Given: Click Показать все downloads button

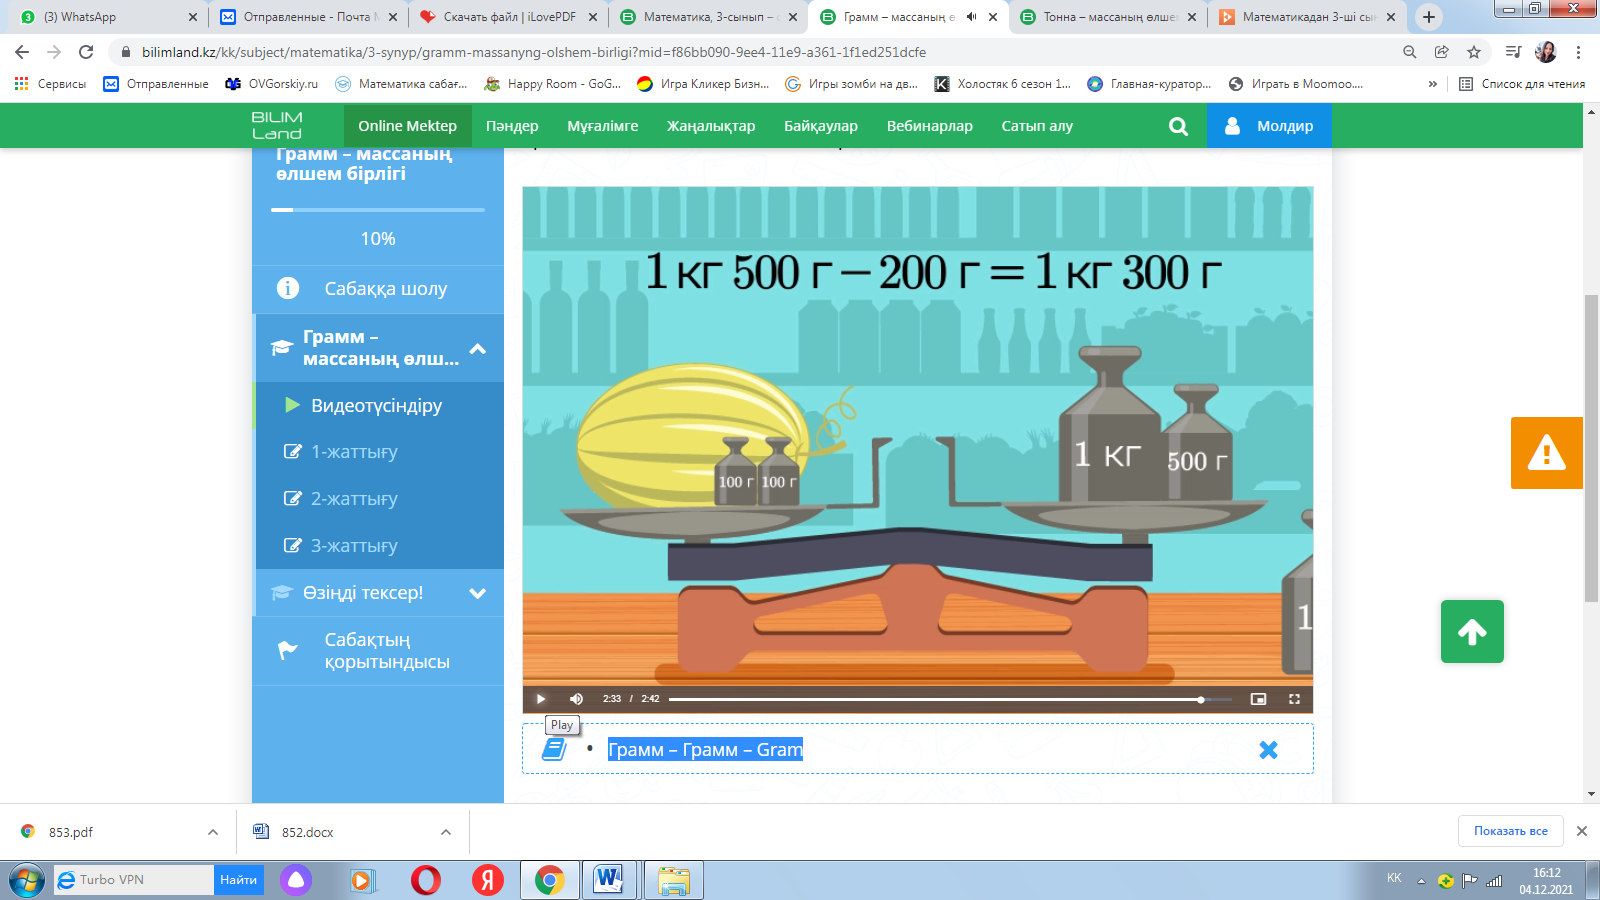Looking at the screenshot, I should [x=1510, y=831].
